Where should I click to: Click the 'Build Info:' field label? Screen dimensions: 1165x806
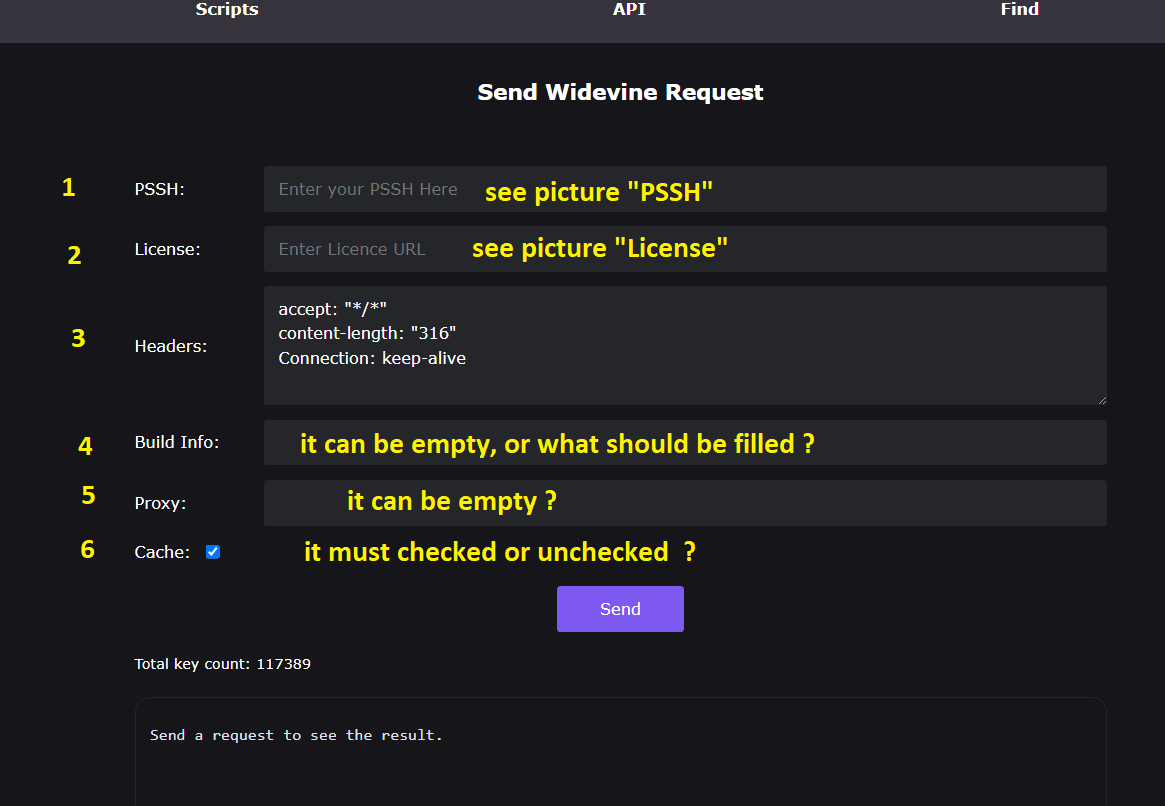(177, 443)
